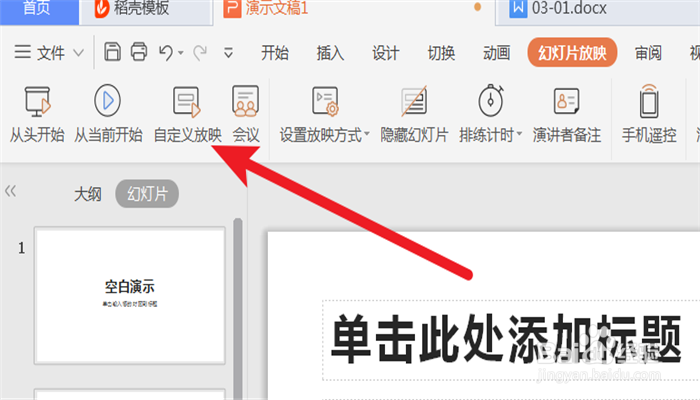Open the 审阅 review tab
The width and height of the screenshot is (700, 400).
pos(648,53)
